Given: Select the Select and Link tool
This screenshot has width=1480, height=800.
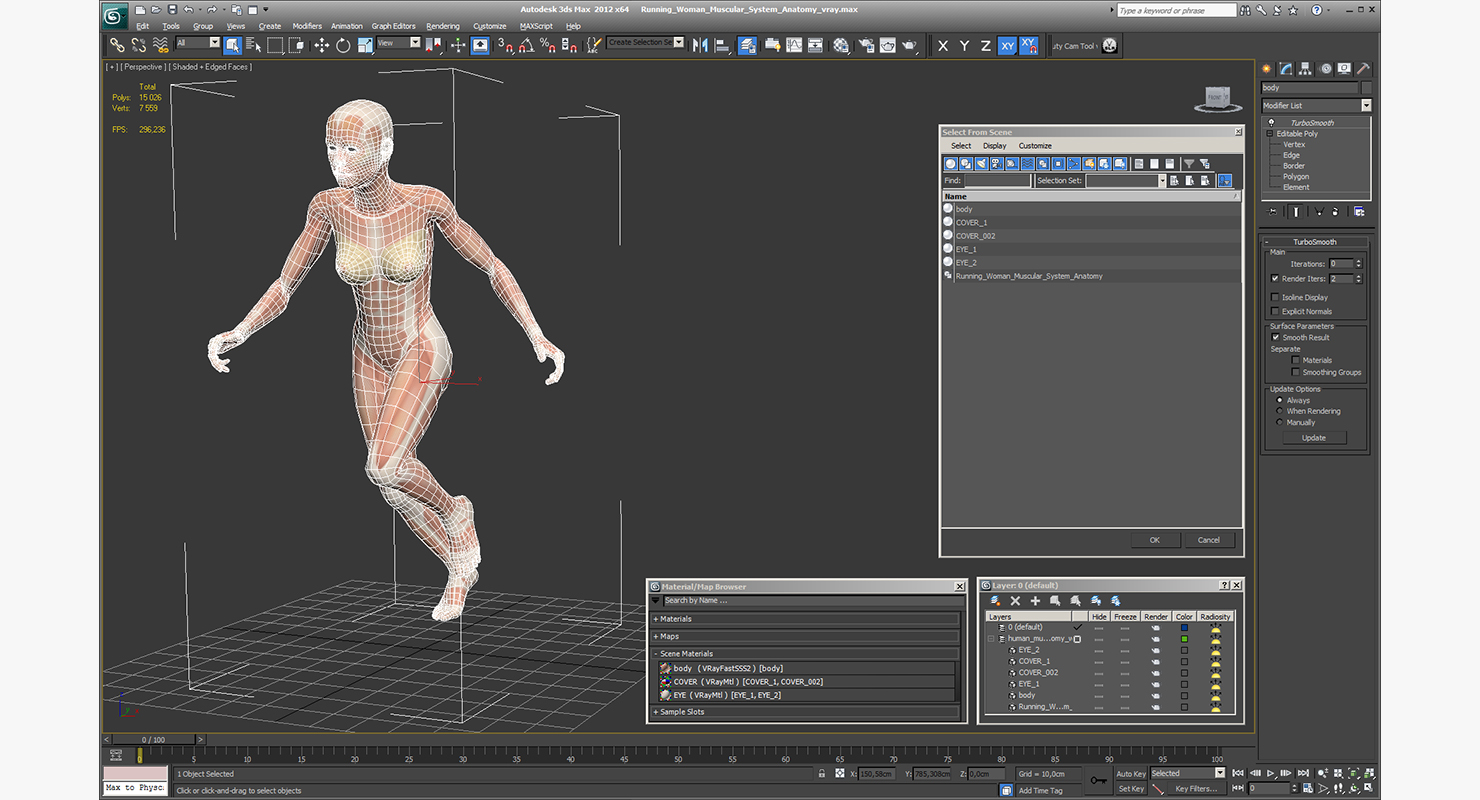Looking at the screenshot, I should [x=117, y=45].
